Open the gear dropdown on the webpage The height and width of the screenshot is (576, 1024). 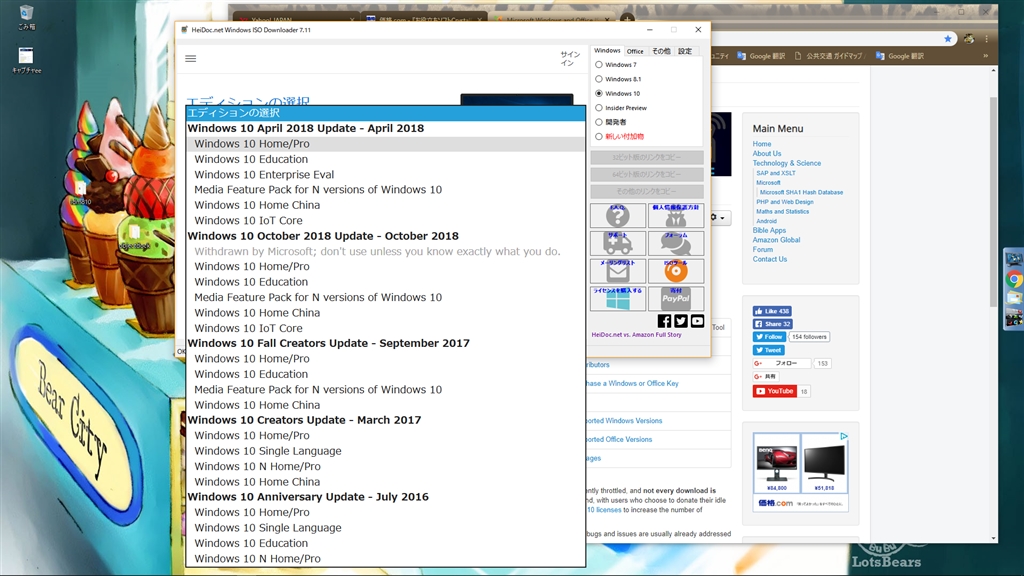718,217
